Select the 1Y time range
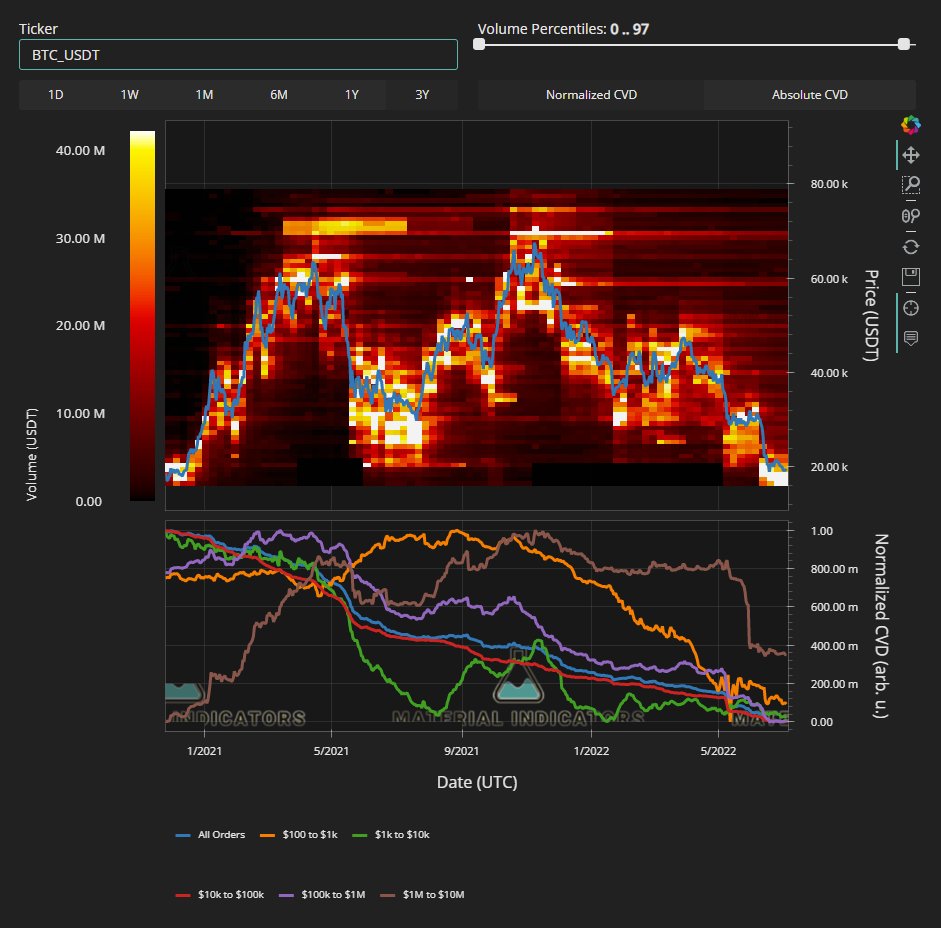This screenshot has height=928, width=941. [x=352, y=95]
